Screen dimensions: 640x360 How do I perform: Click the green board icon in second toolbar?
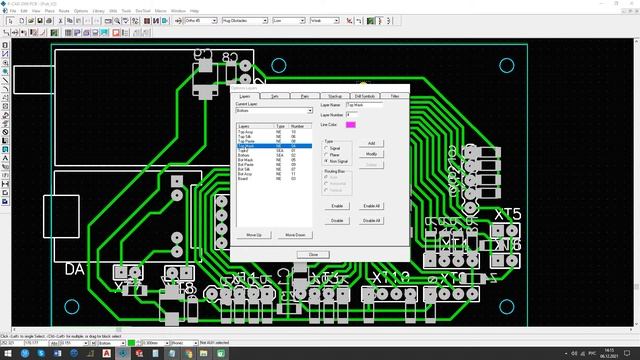click(x=54, y=32)
